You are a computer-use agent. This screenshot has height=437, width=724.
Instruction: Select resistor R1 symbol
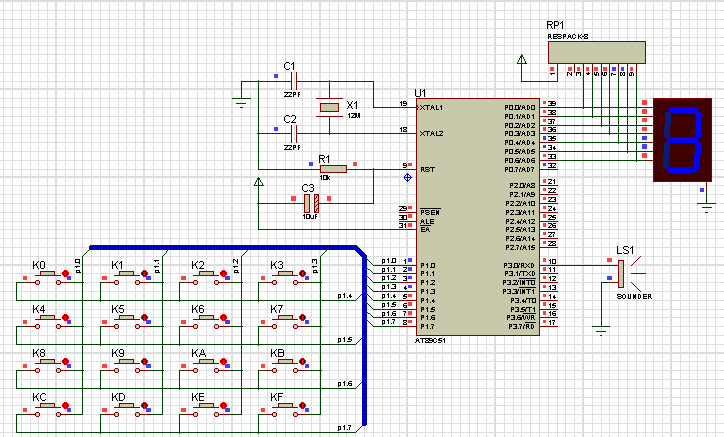click(333, 169)
